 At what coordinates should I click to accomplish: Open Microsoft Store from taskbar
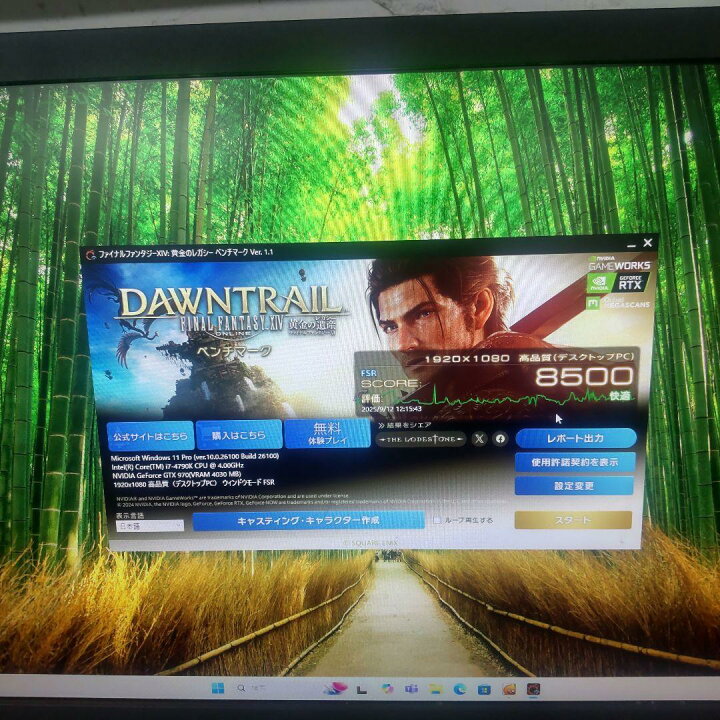[484, 689]
